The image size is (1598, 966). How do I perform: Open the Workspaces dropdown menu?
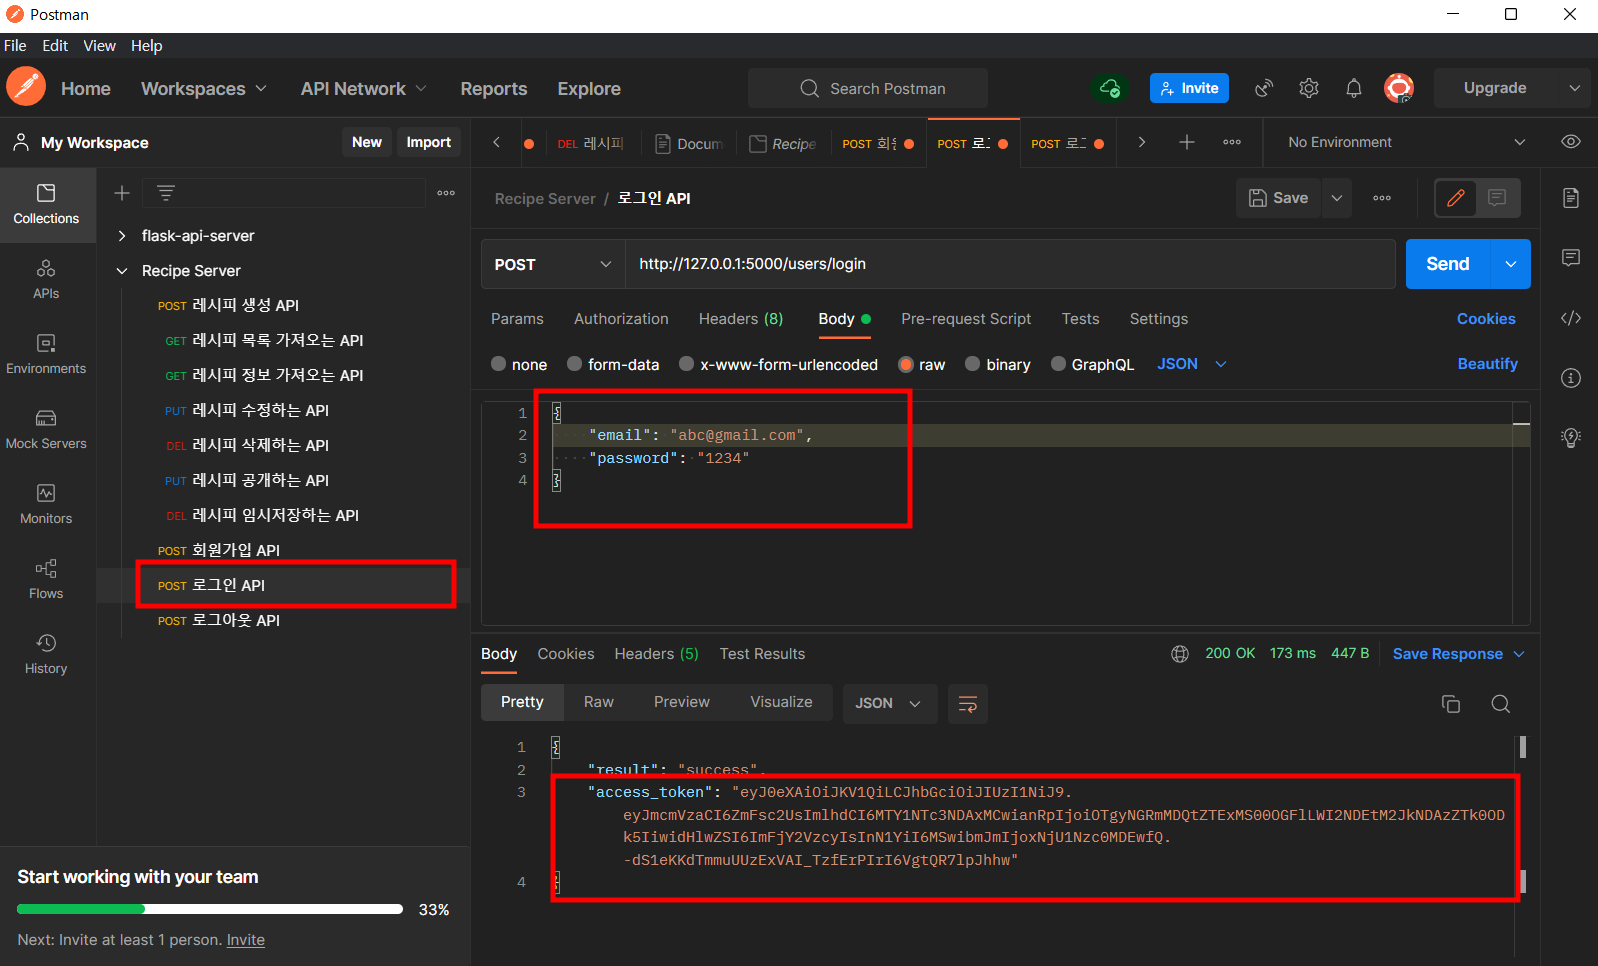click(x=204, y=88)
